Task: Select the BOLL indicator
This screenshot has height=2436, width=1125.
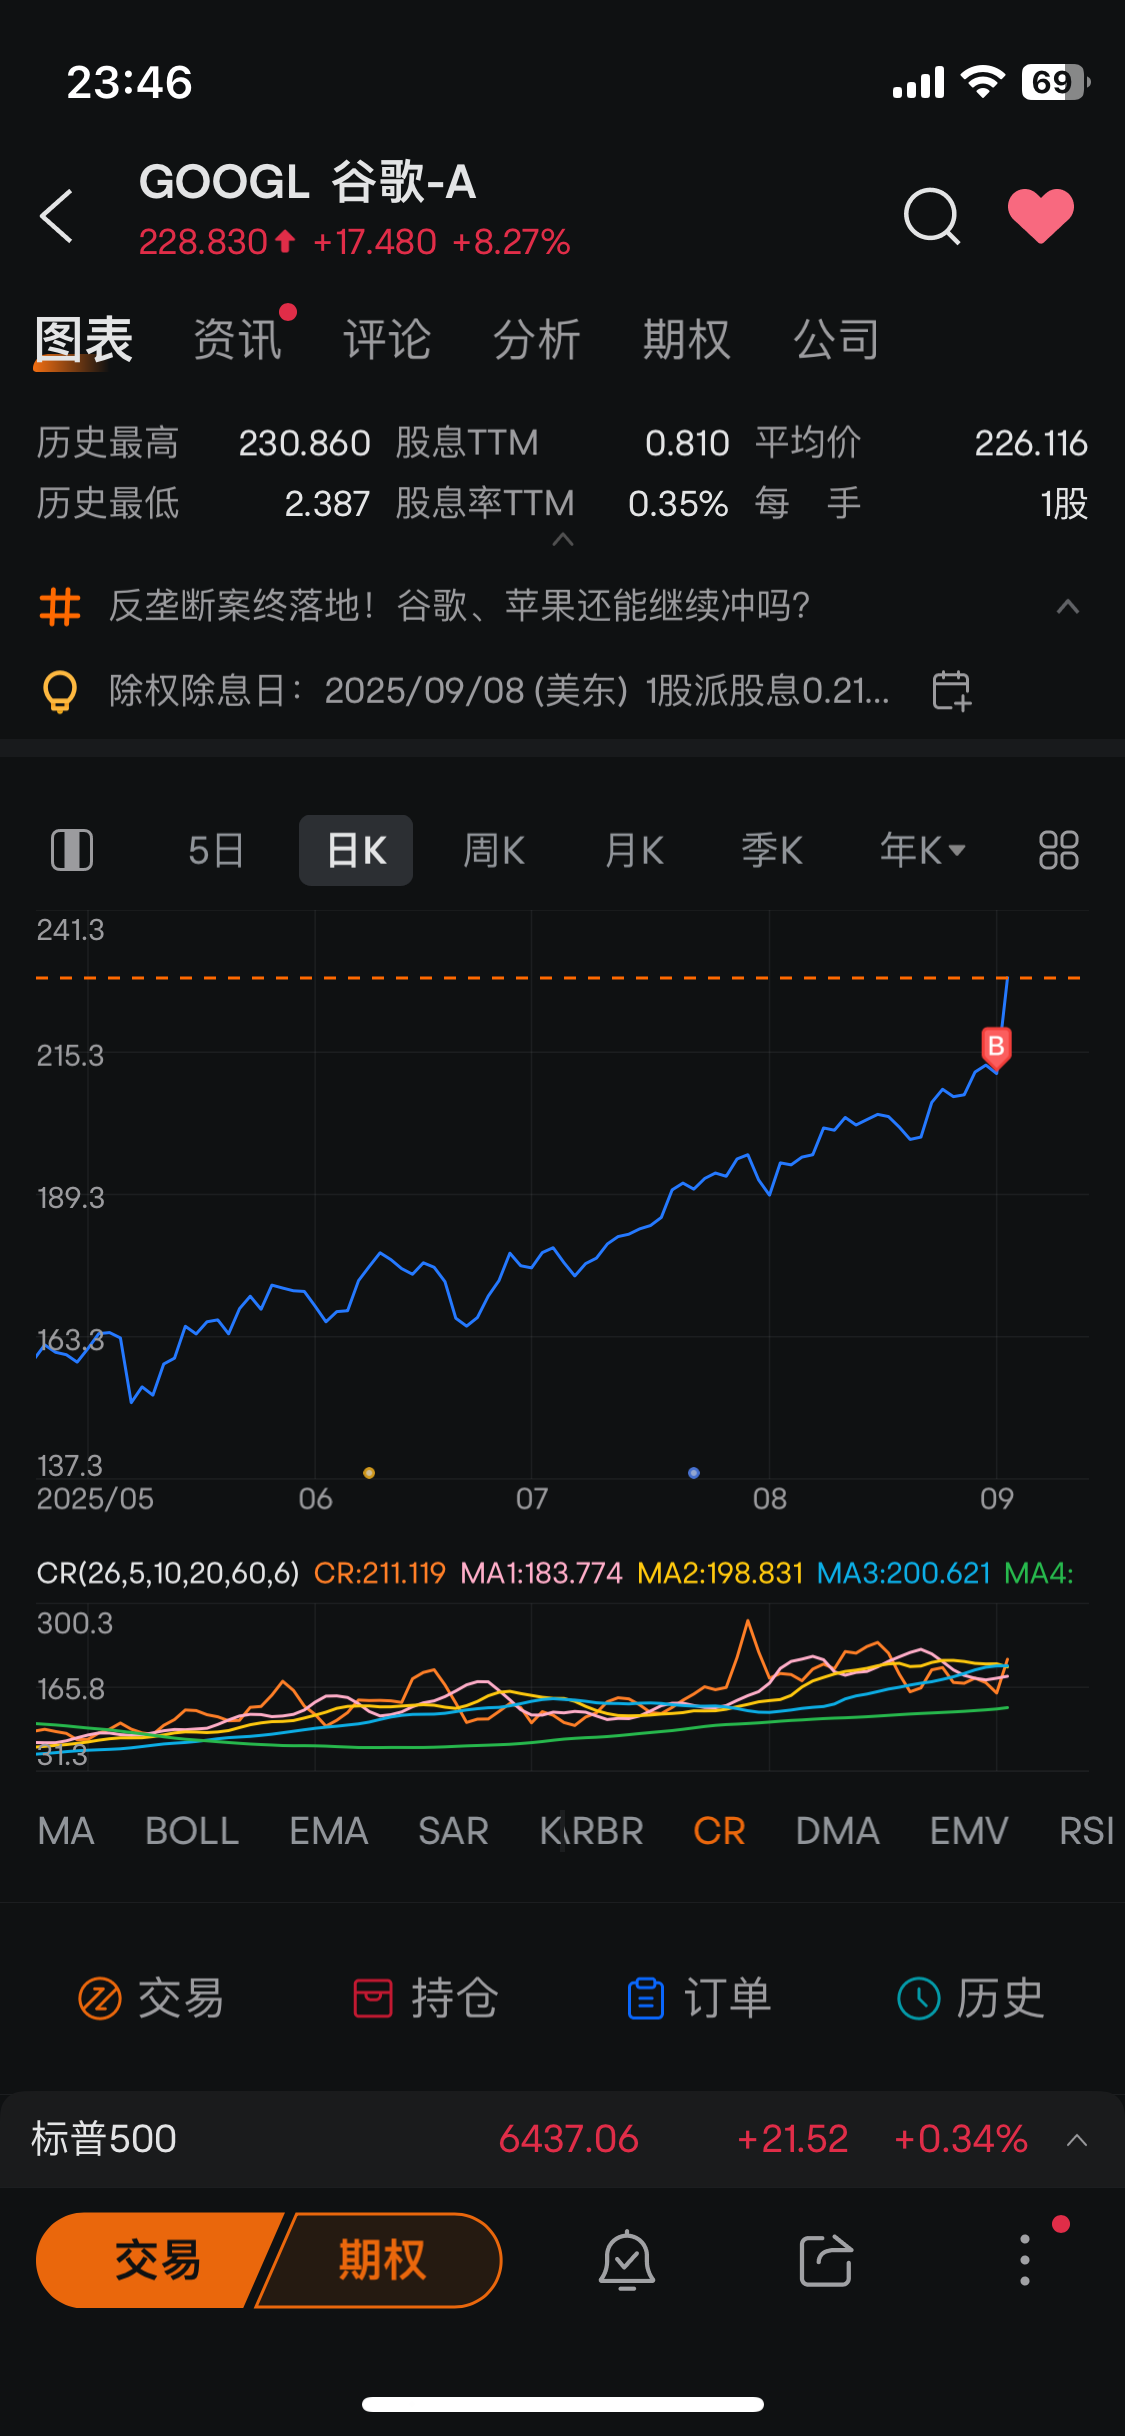Action: click(192, 1832)
